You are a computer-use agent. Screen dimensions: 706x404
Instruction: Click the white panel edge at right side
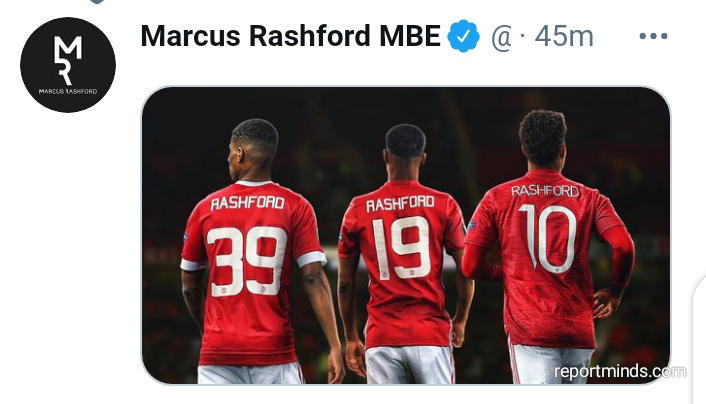(699, 340)
